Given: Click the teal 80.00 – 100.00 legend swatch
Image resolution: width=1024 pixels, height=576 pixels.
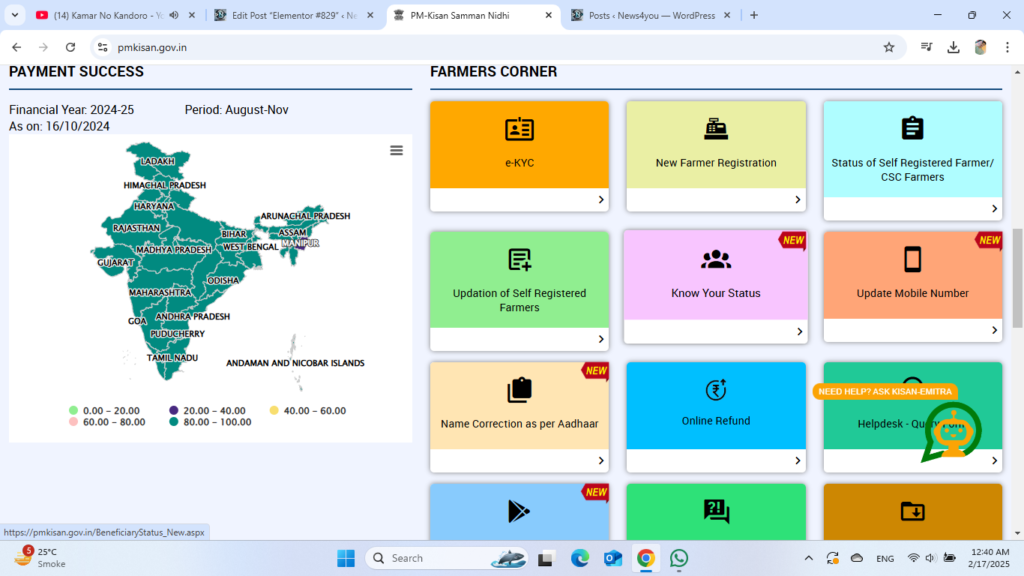Looking at the screenshot, I should click(x=174, y=422).
